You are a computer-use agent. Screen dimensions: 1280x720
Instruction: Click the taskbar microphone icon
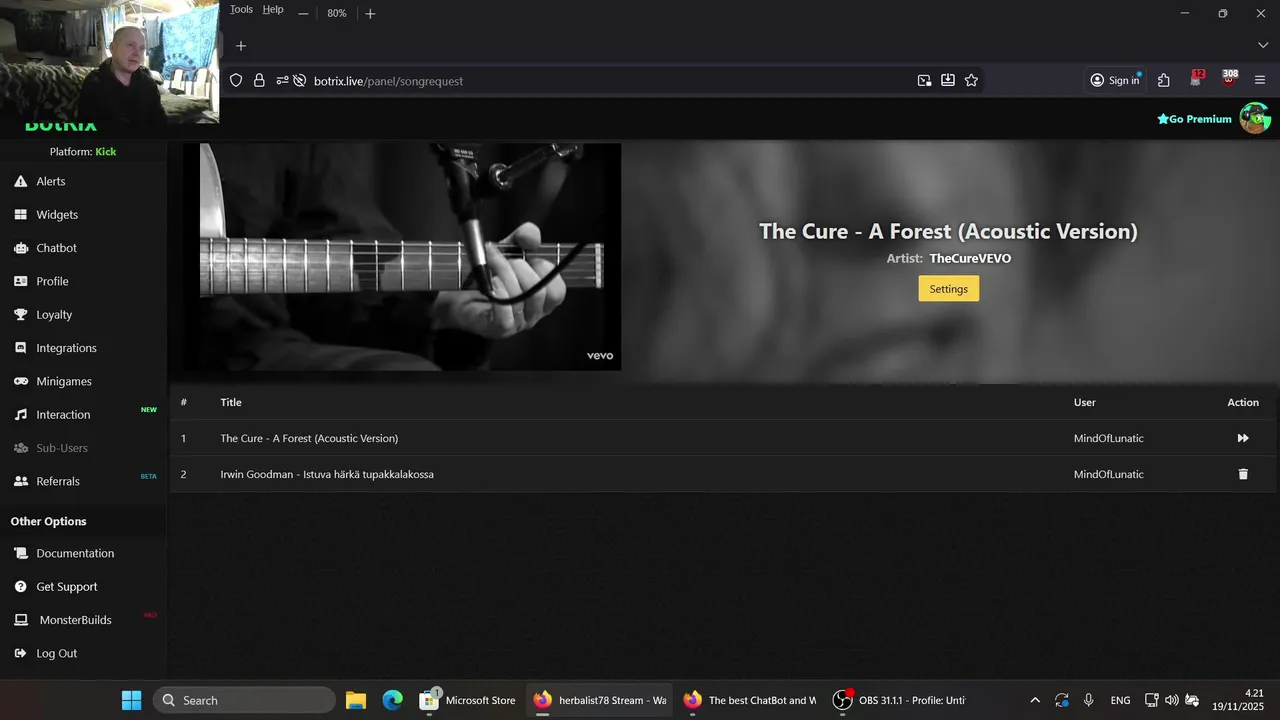pyautogui.click(x=1088, y=700)
